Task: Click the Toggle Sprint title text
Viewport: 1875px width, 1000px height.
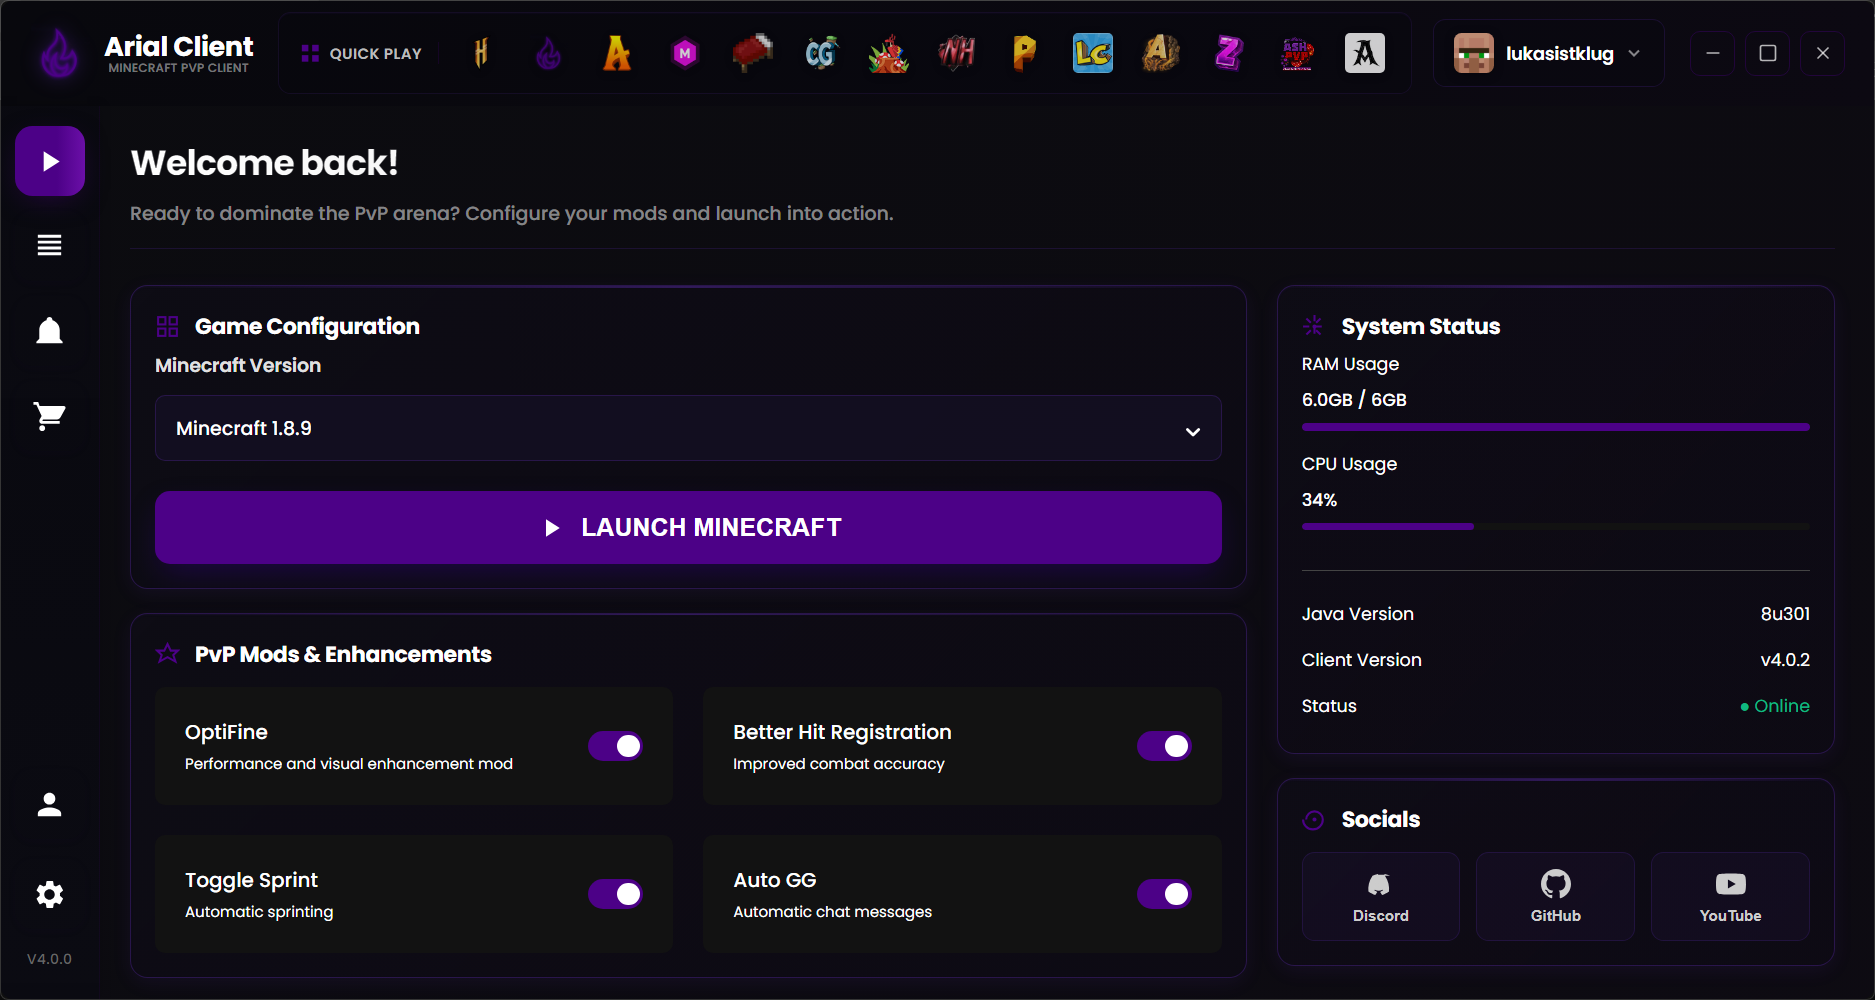Action: [x=251, y=880]
